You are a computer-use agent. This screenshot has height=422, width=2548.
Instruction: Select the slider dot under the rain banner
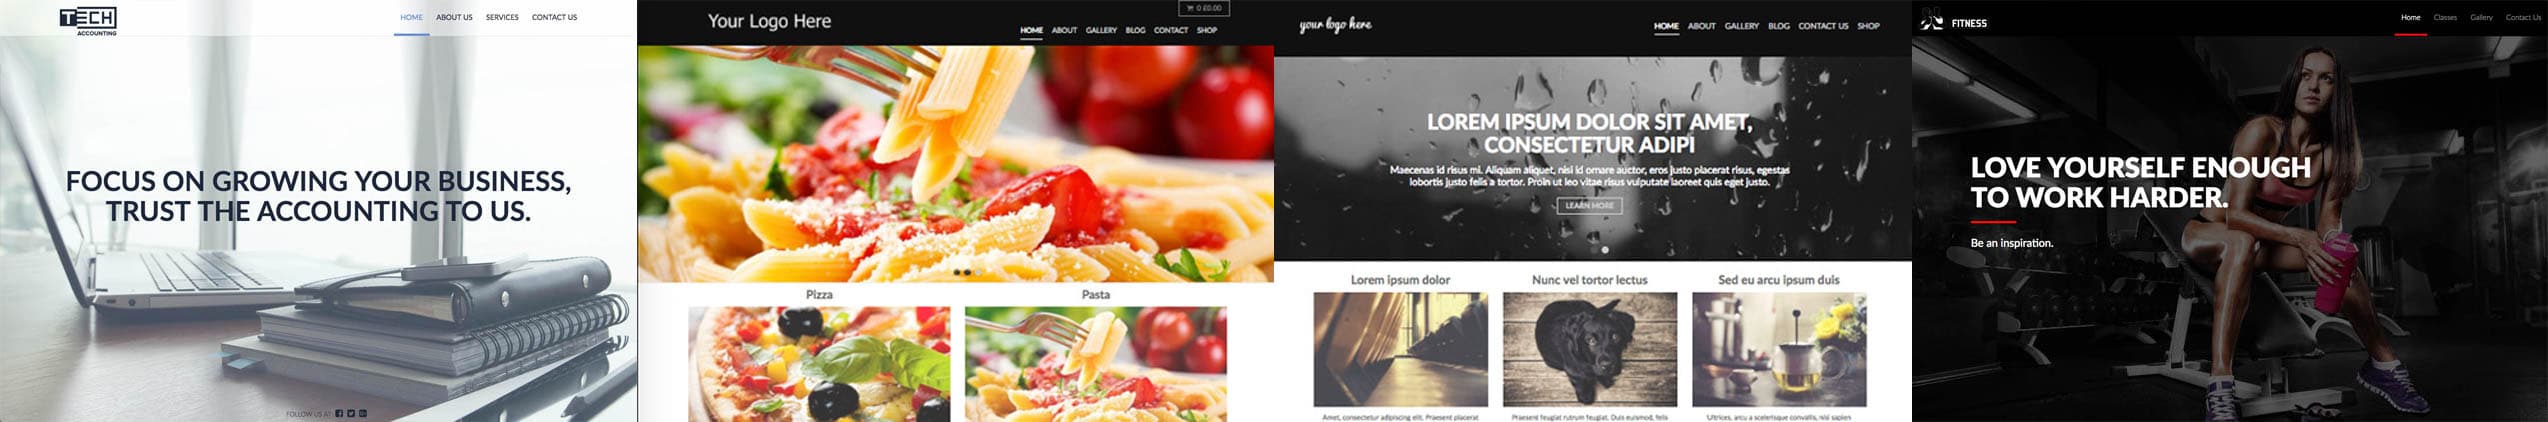(1605, 250)
